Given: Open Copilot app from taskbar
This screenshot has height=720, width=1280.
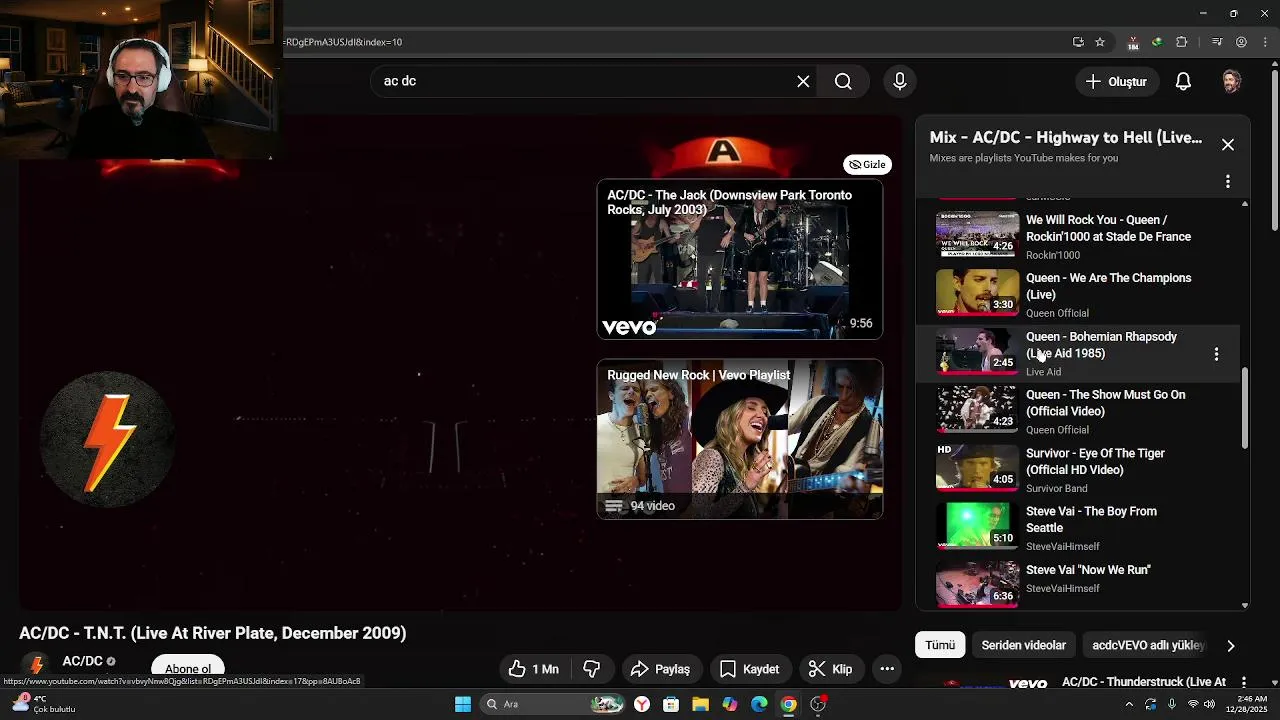Looking at the screenshot, I should point(730,704).
